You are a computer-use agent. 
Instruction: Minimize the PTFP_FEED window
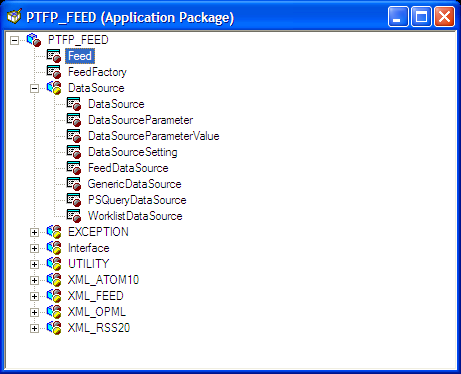pyautogui.click(x=398, y=16)
